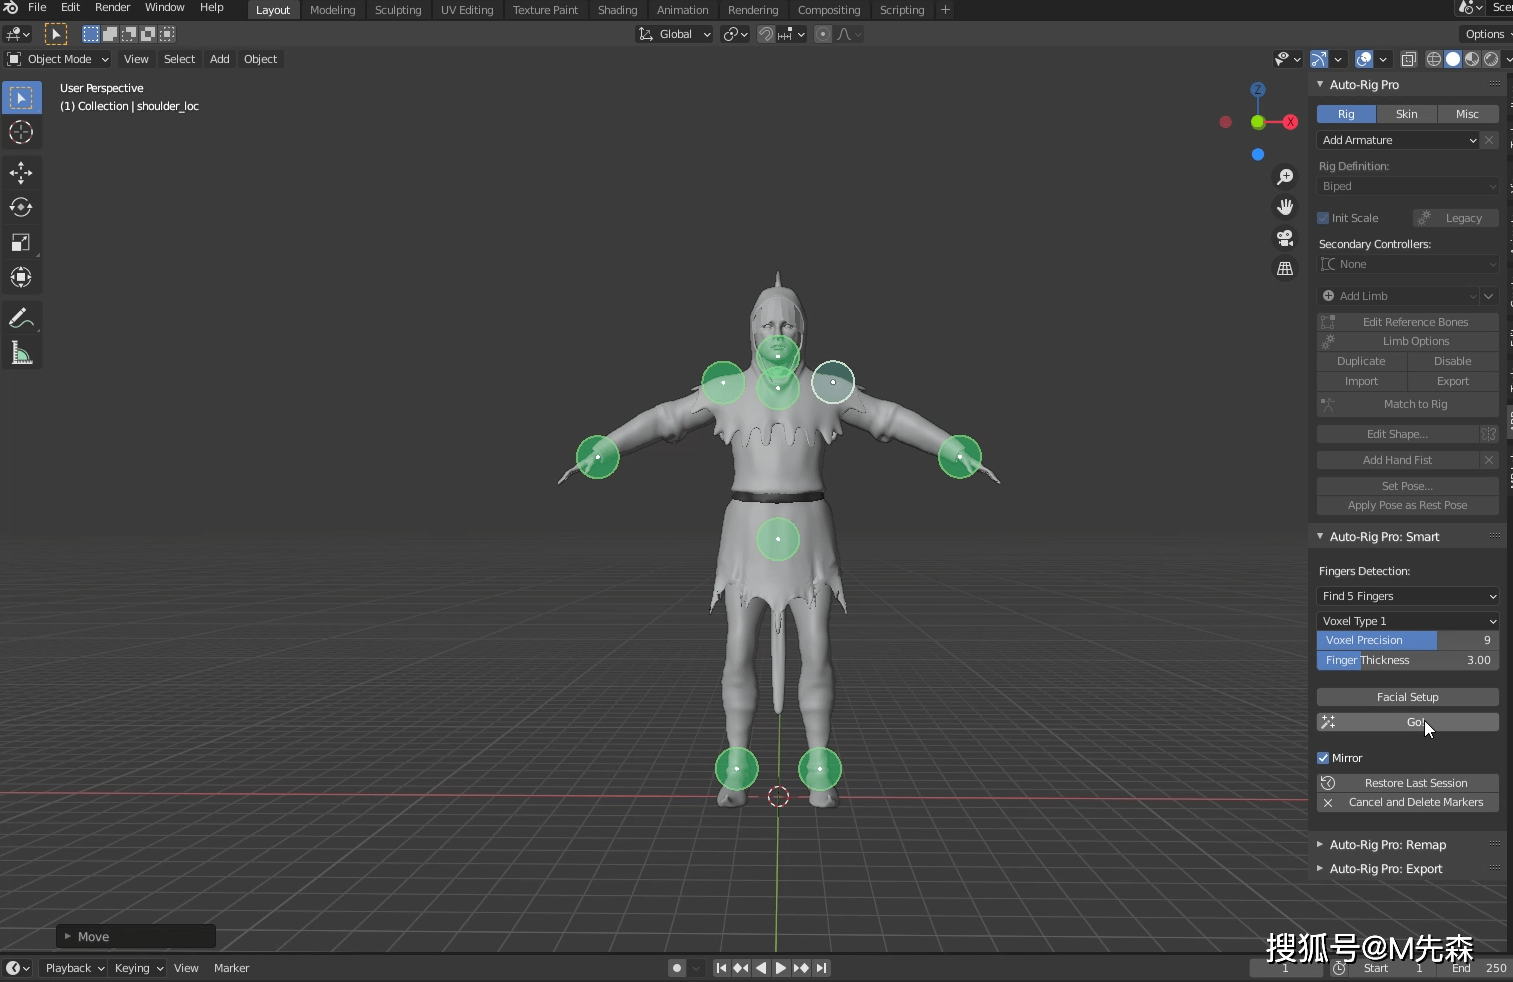Screen dimensions: 1513x982
Task: Select the Rotate tool
Action: tap(21, 208)
